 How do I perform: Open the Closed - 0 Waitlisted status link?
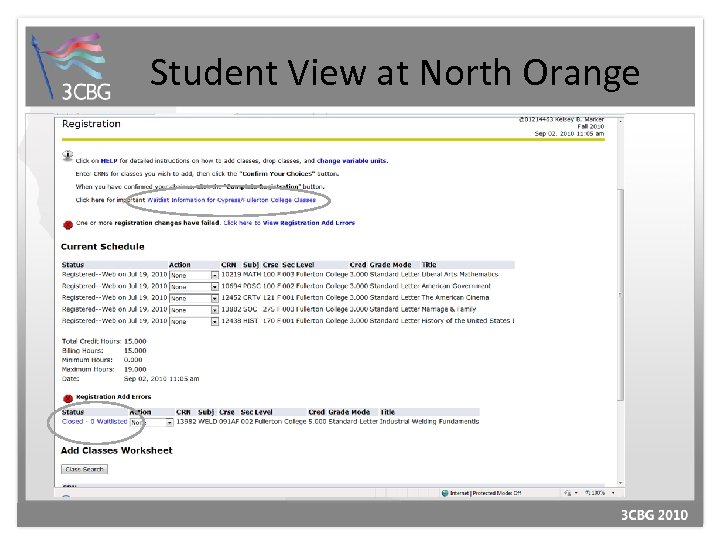tap(94, 421)
